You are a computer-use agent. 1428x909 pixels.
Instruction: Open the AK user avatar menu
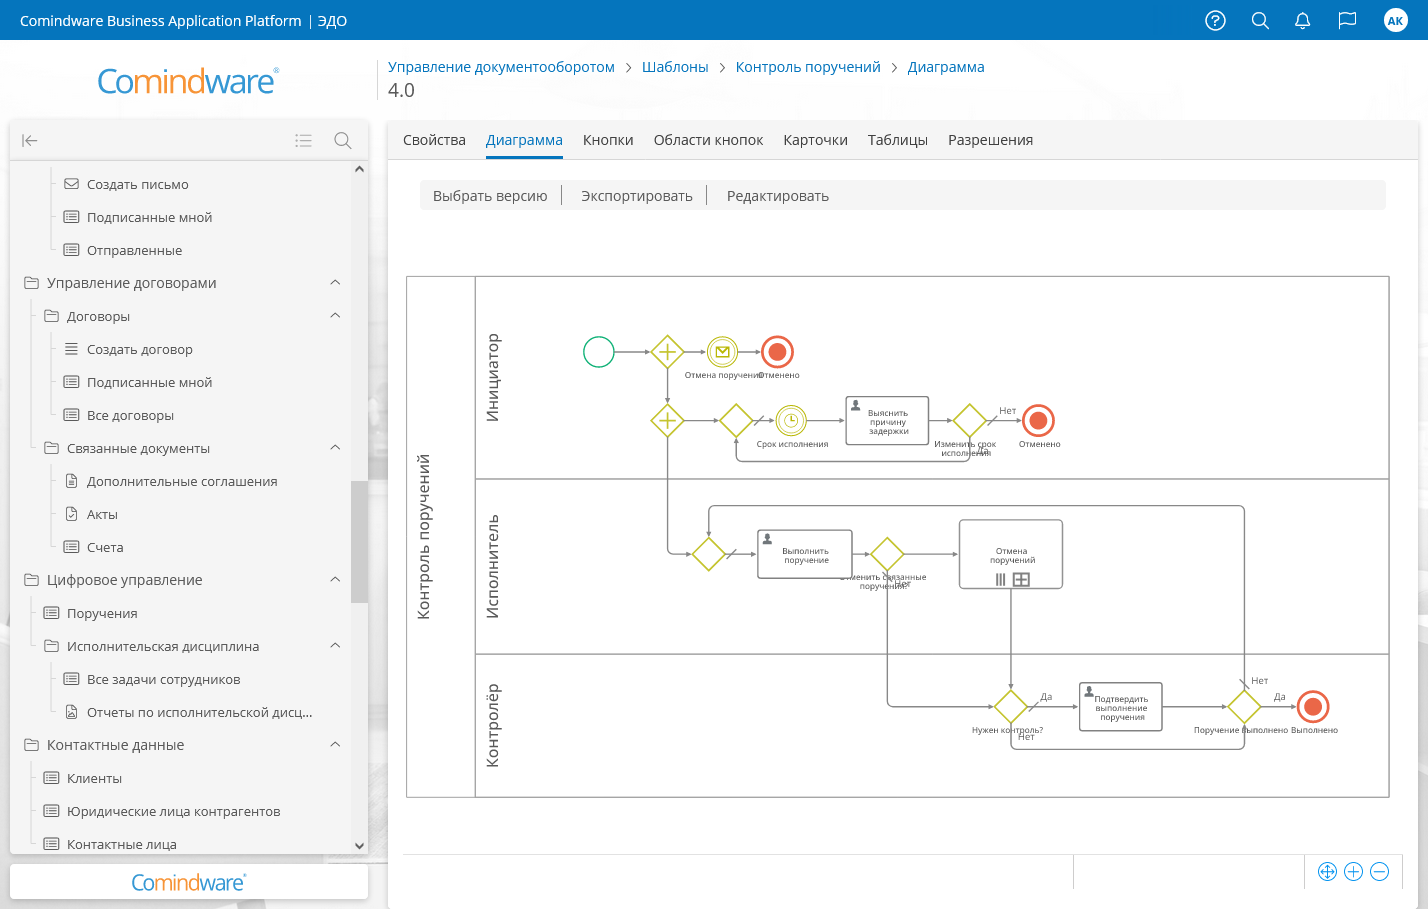click(x=1395, y=20)
